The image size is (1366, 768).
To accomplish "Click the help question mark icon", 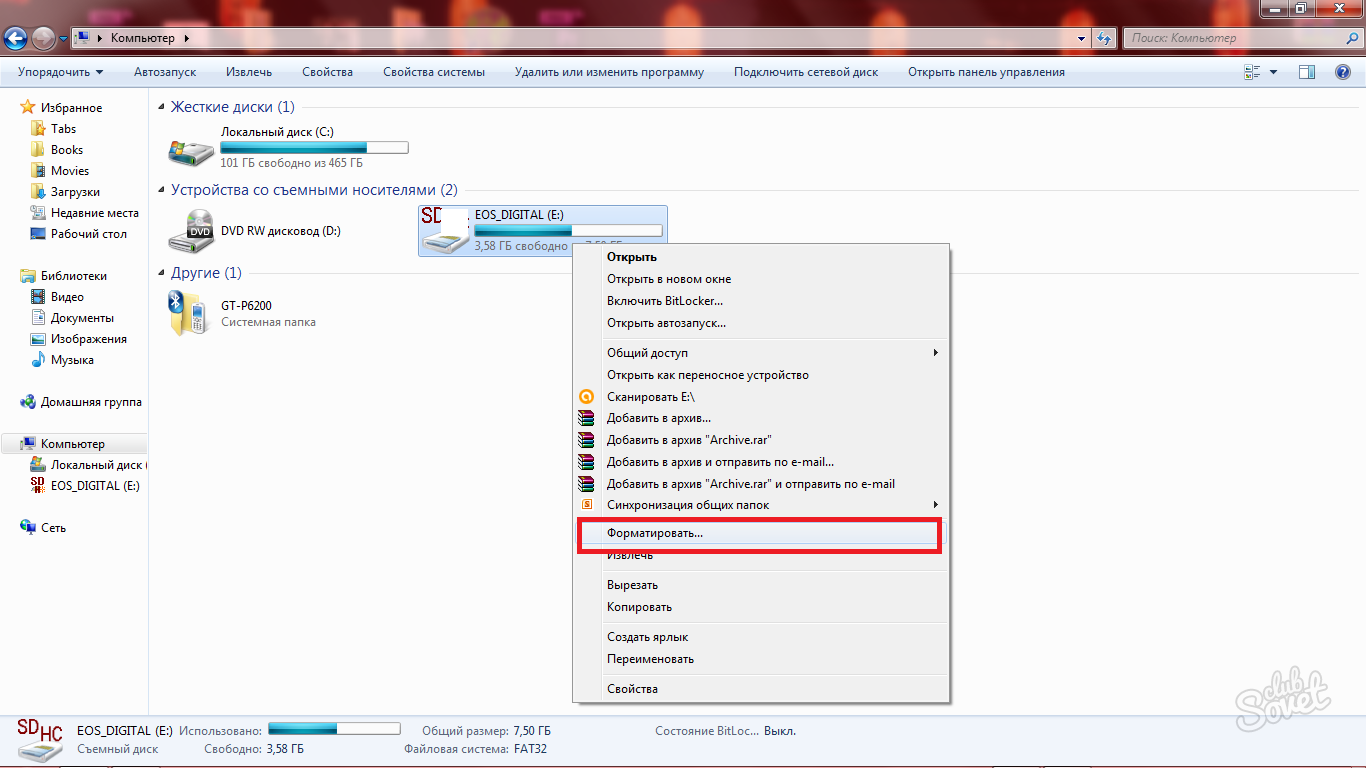I will (1343, 72).
